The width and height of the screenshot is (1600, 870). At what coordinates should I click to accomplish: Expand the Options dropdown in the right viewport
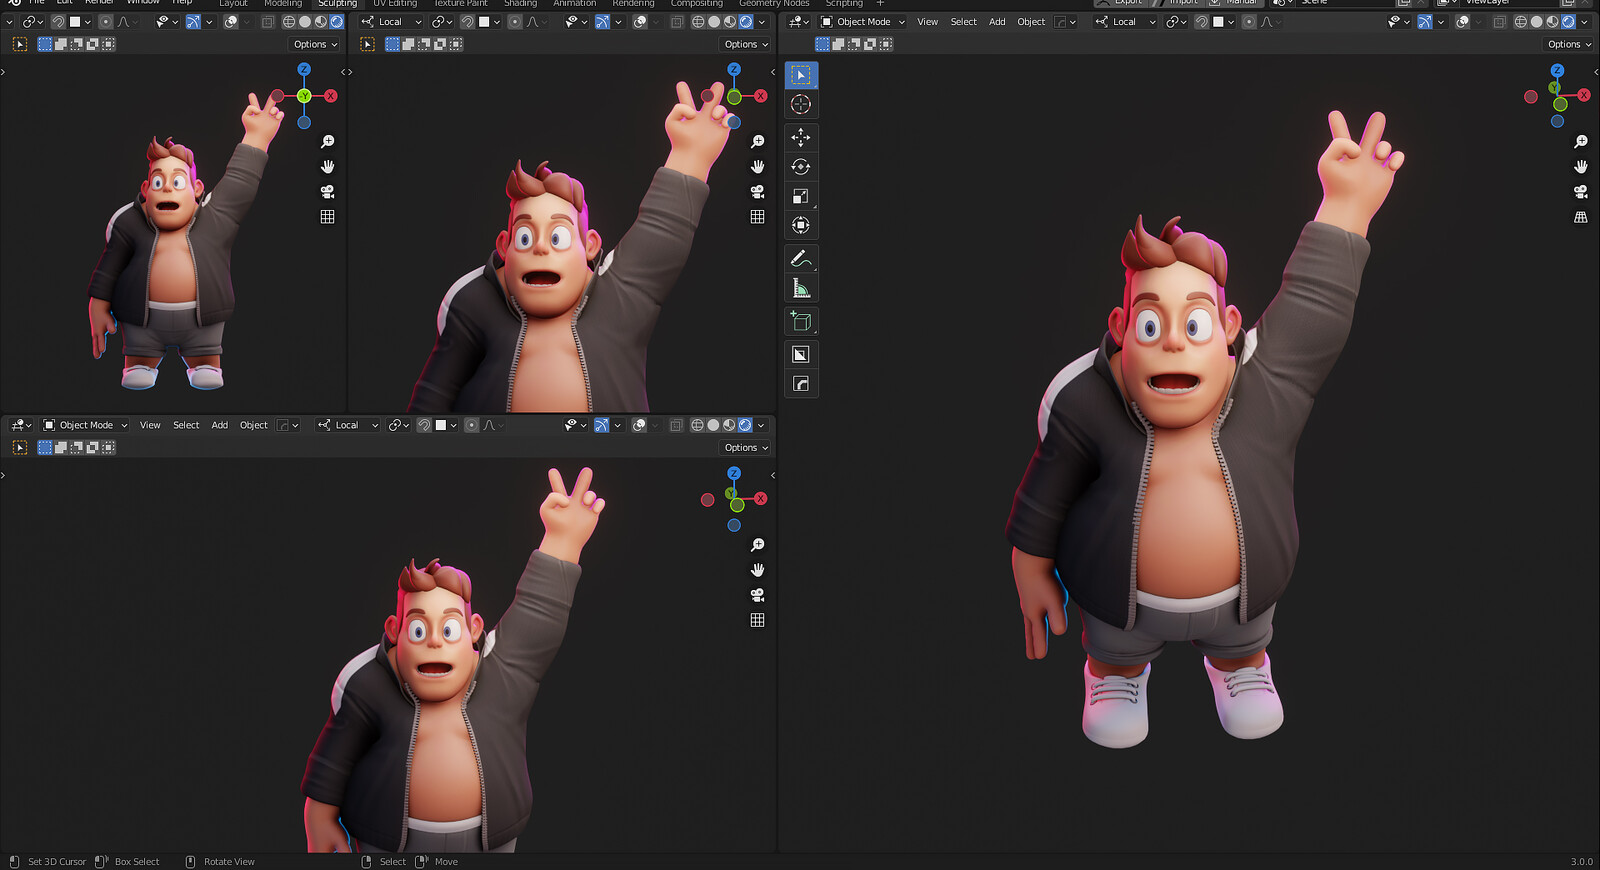tap(1569, 44)
